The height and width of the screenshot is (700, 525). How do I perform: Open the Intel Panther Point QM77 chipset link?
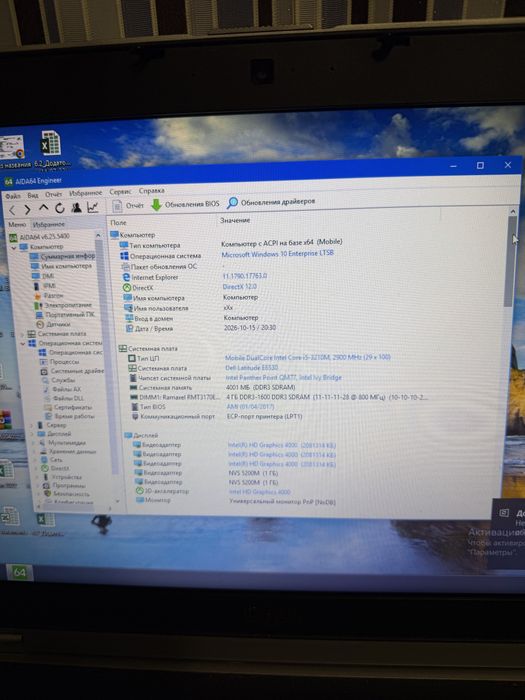tap(283, 377)
